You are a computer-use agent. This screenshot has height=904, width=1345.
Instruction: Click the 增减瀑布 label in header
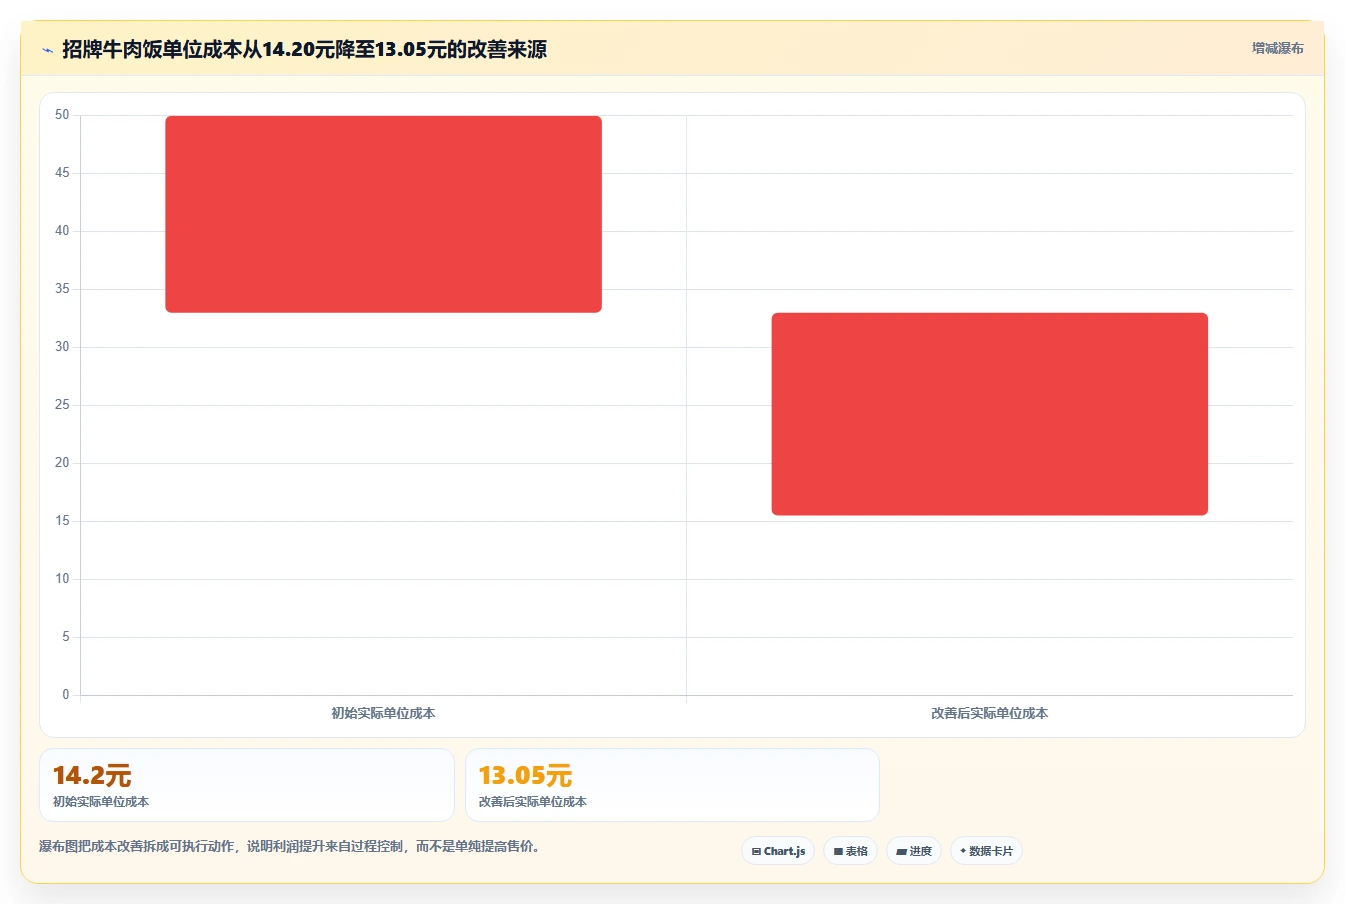coord(1277,48)
